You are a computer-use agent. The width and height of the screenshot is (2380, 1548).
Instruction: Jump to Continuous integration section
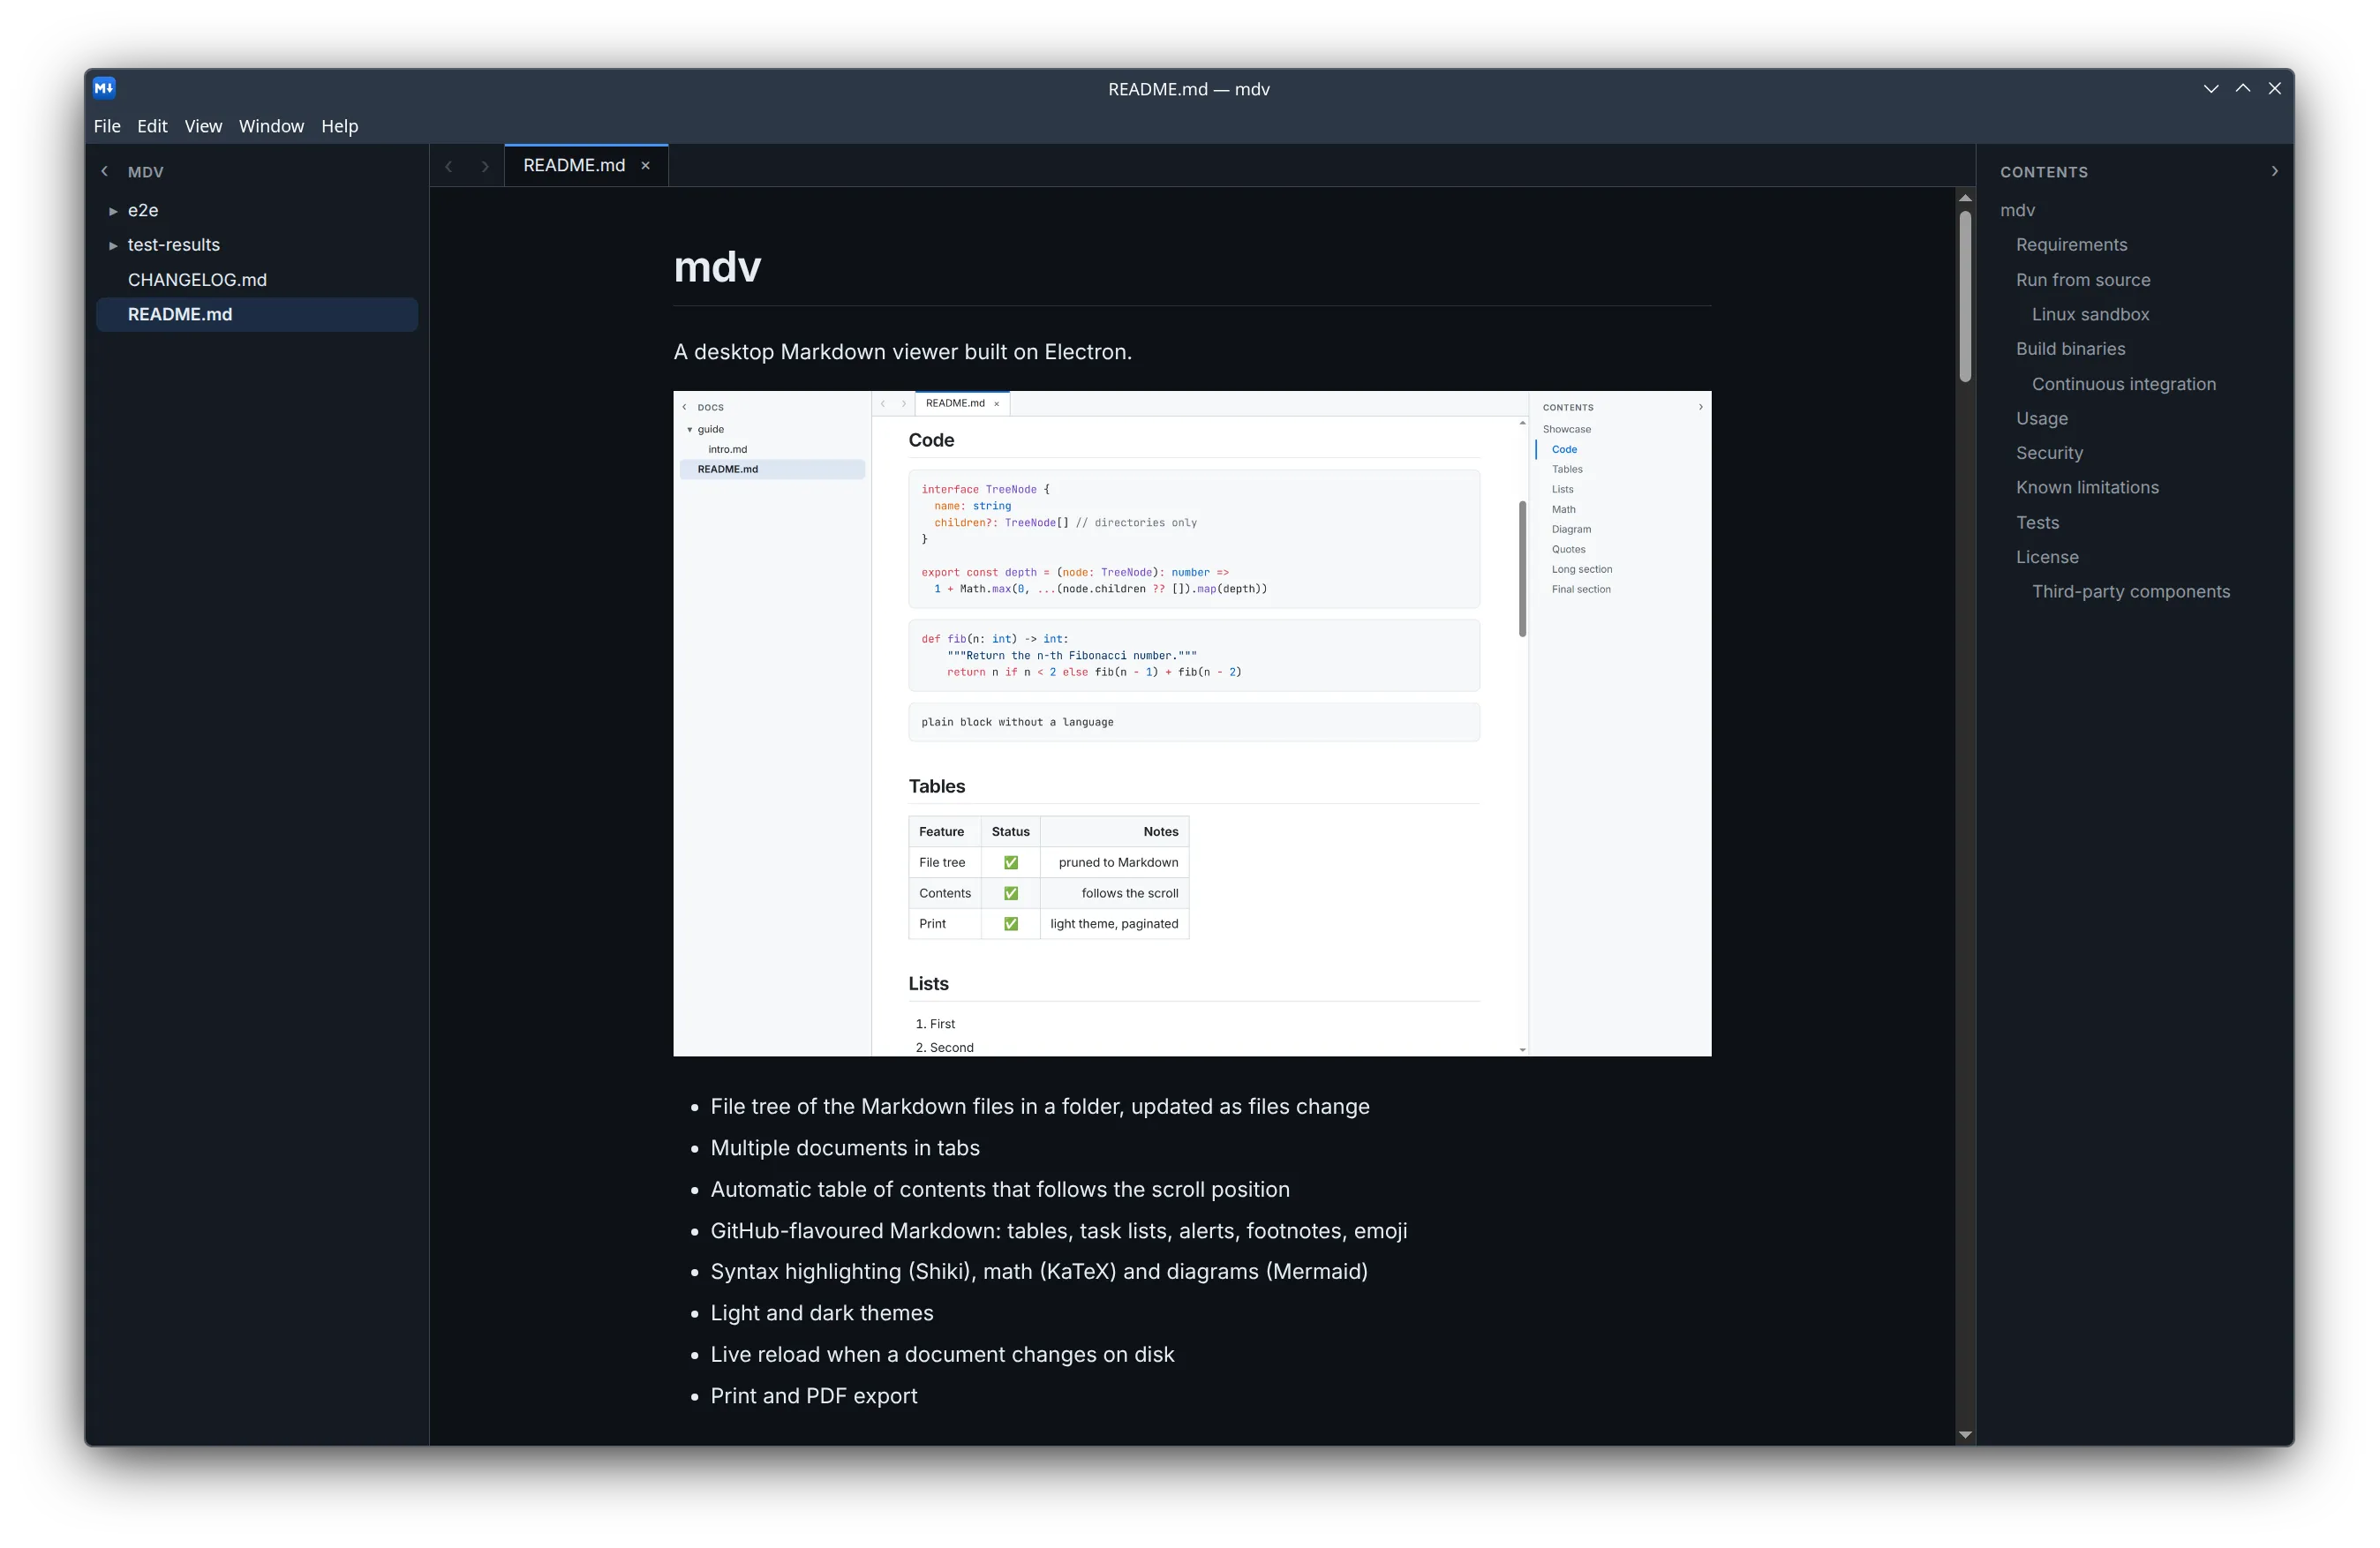click(2124, 384)
